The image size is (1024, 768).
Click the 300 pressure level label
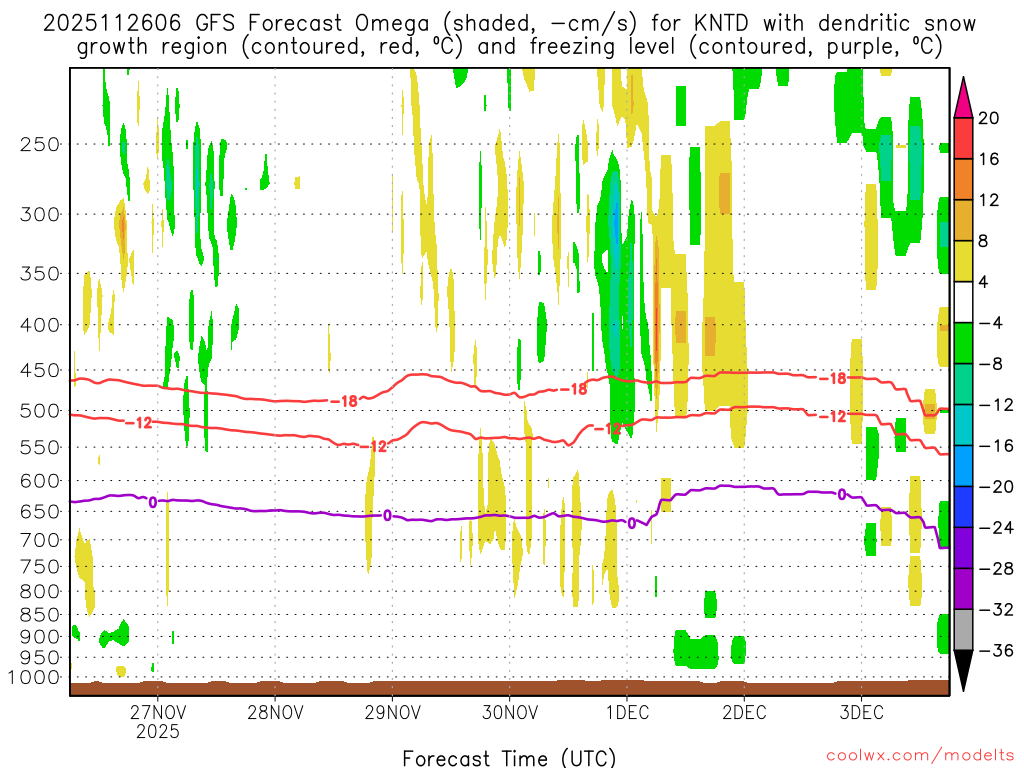click(x=40, y=214)
